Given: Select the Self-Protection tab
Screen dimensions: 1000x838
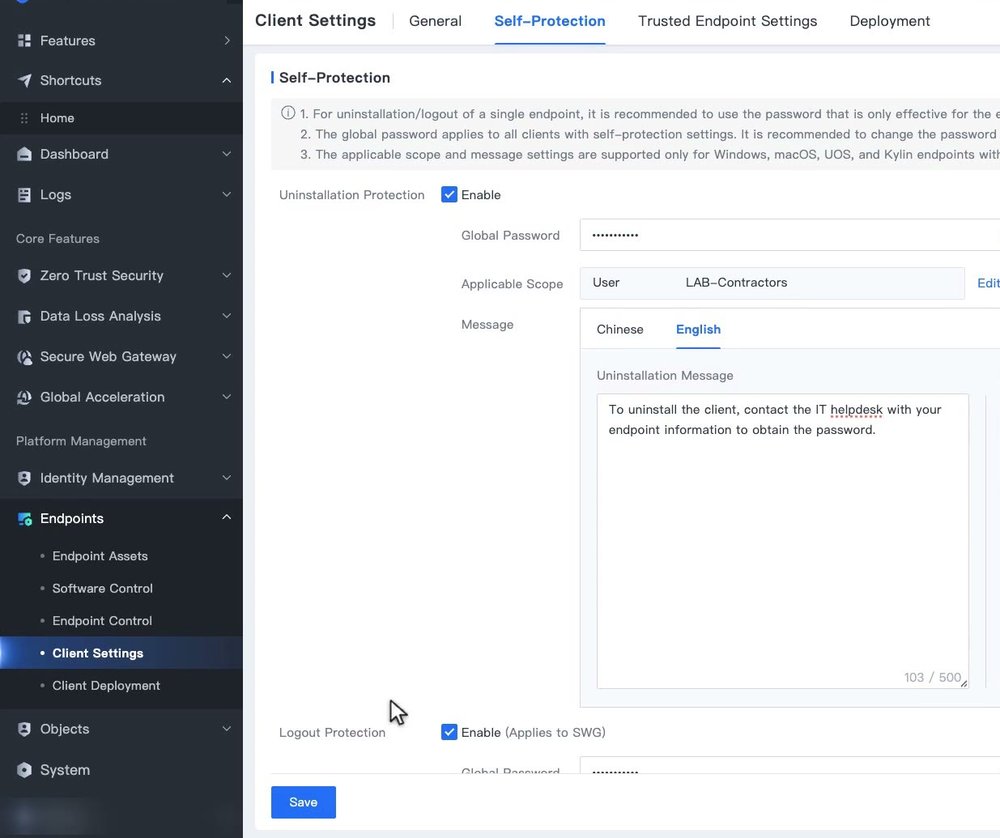Looking at the screenshot, I should pyautogui.click(x=550, y=21).
